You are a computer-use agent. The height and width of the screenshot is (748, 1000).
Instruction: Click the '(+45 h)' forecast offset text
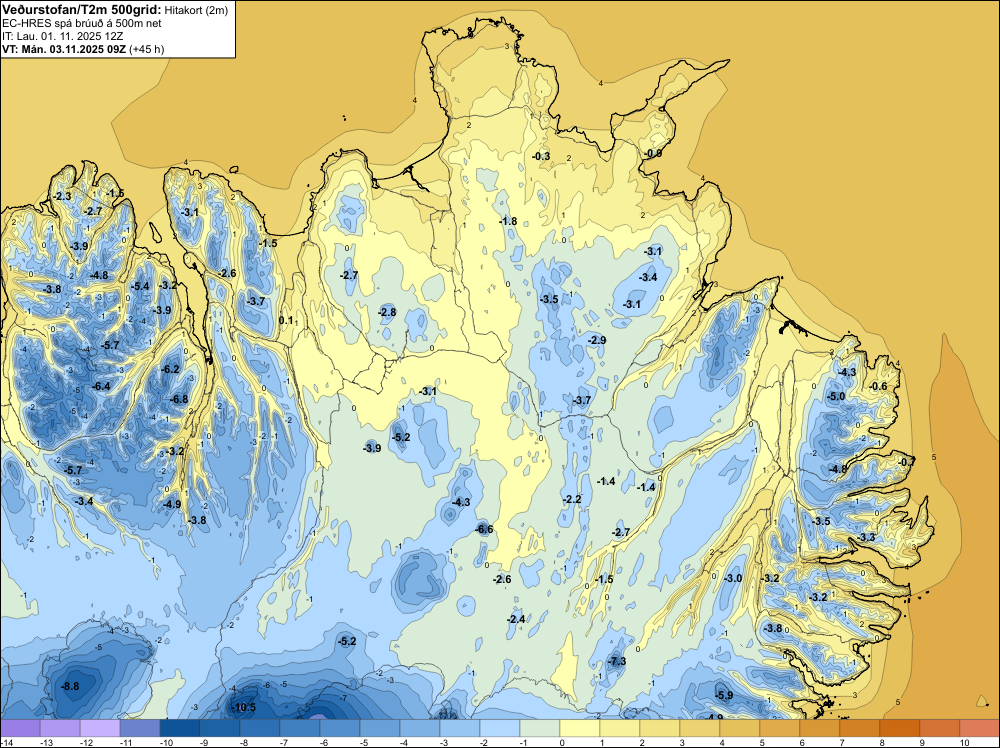(x=147, y=49)
